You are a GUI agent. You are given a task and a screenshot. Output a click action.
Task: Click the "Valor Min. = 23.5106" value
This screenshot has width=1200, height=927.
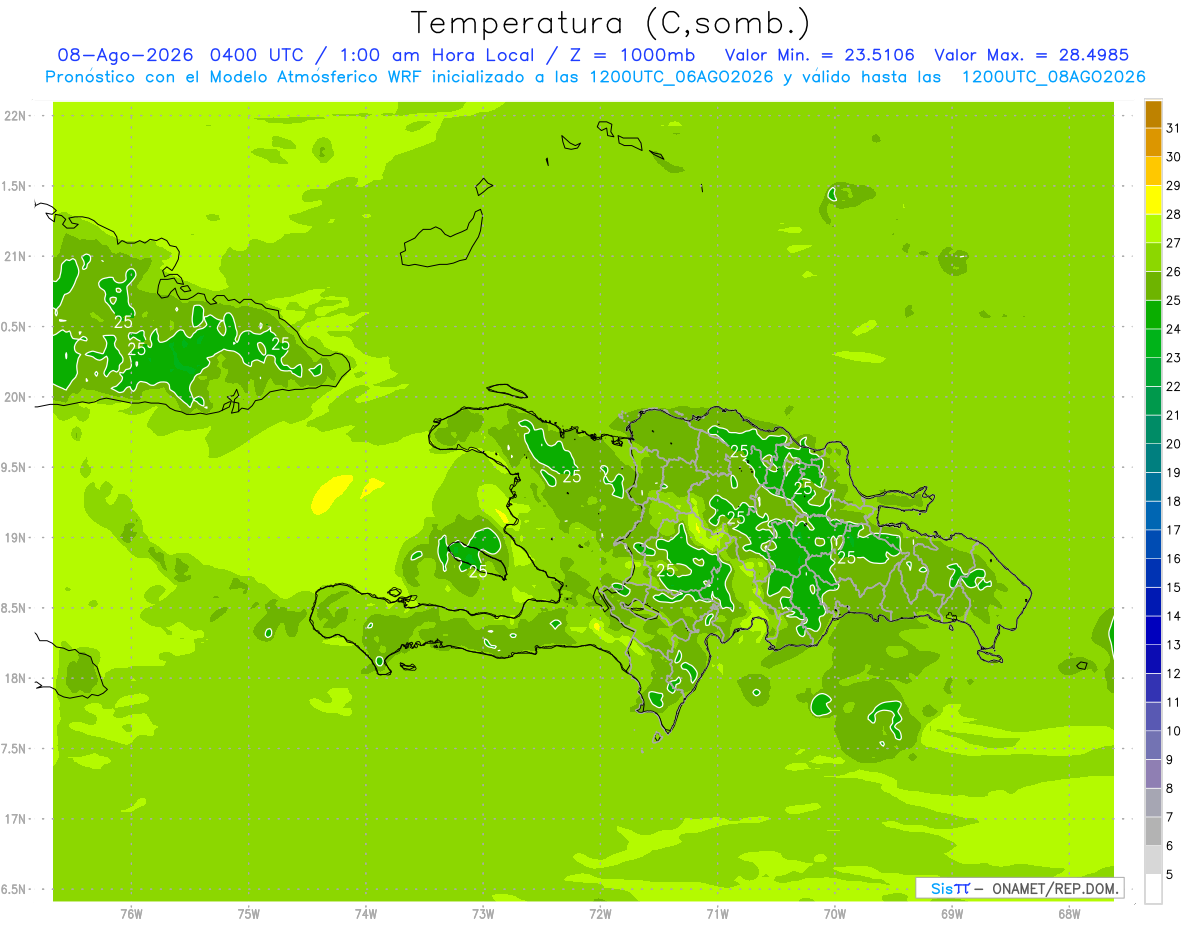pyautogui.click(x=819, y=56)
